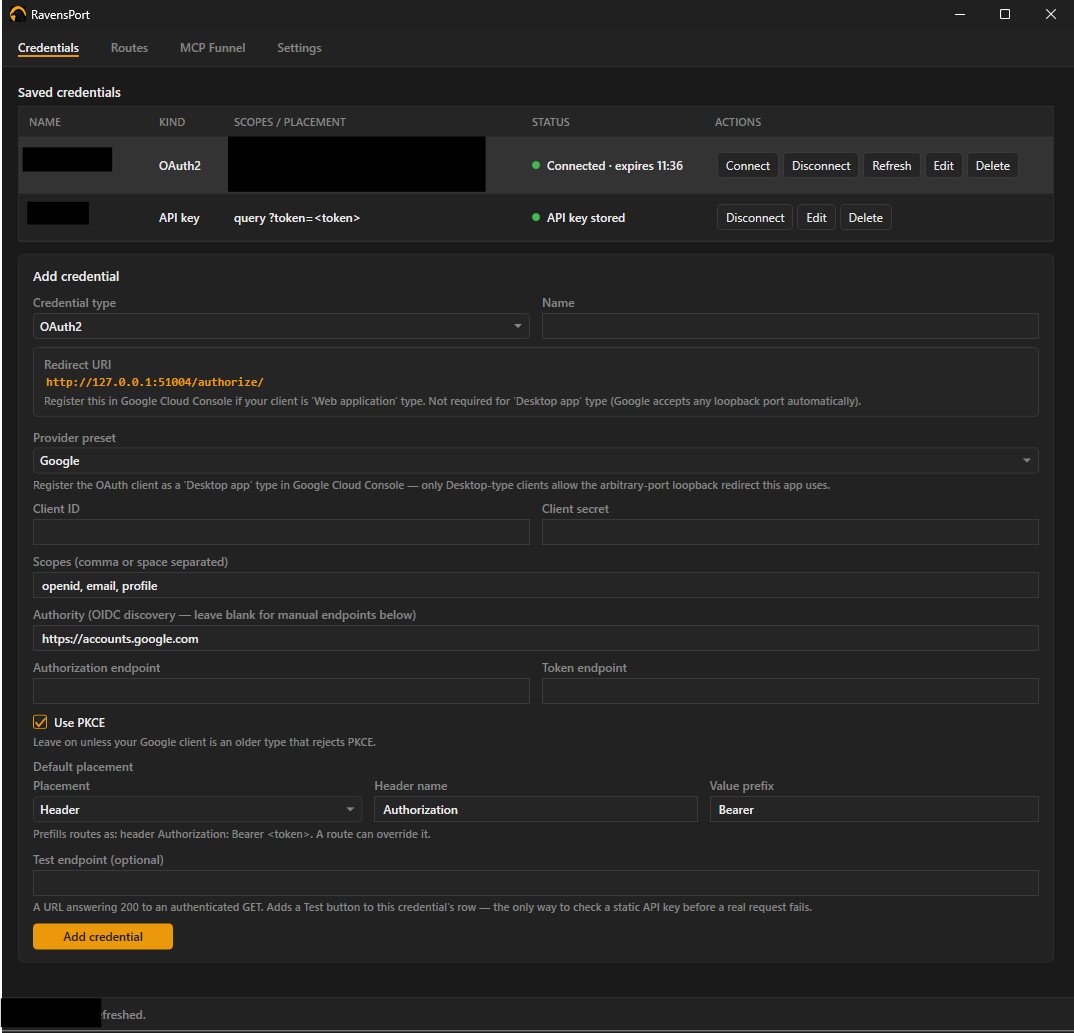
Task: Click the SCOPES / PLACEMENT column header
Action: pos(290,122)
